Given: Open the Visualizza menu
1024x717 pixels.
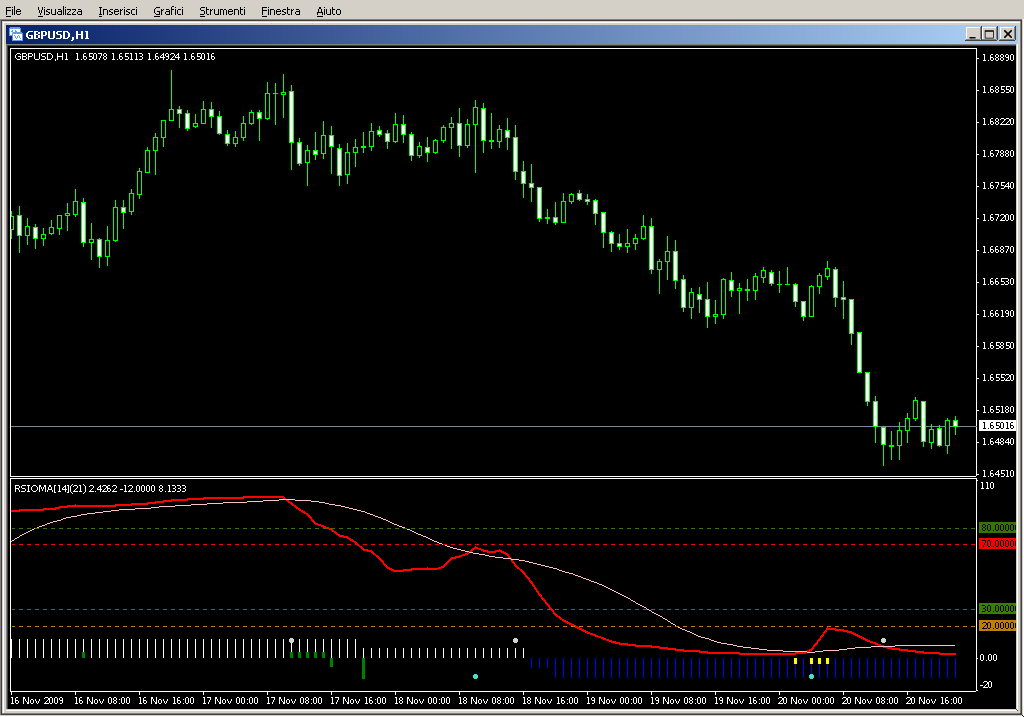Looking at the screenshot, I should (x=59, y=11).
